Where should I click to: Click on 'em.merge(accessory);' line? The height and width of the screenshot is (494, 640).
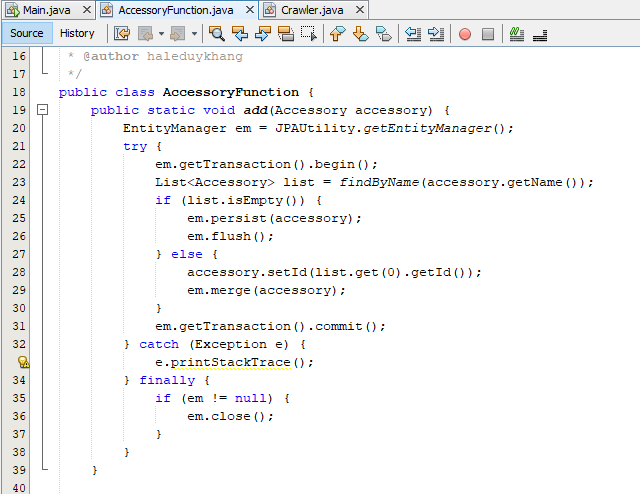tap(266, 290)
